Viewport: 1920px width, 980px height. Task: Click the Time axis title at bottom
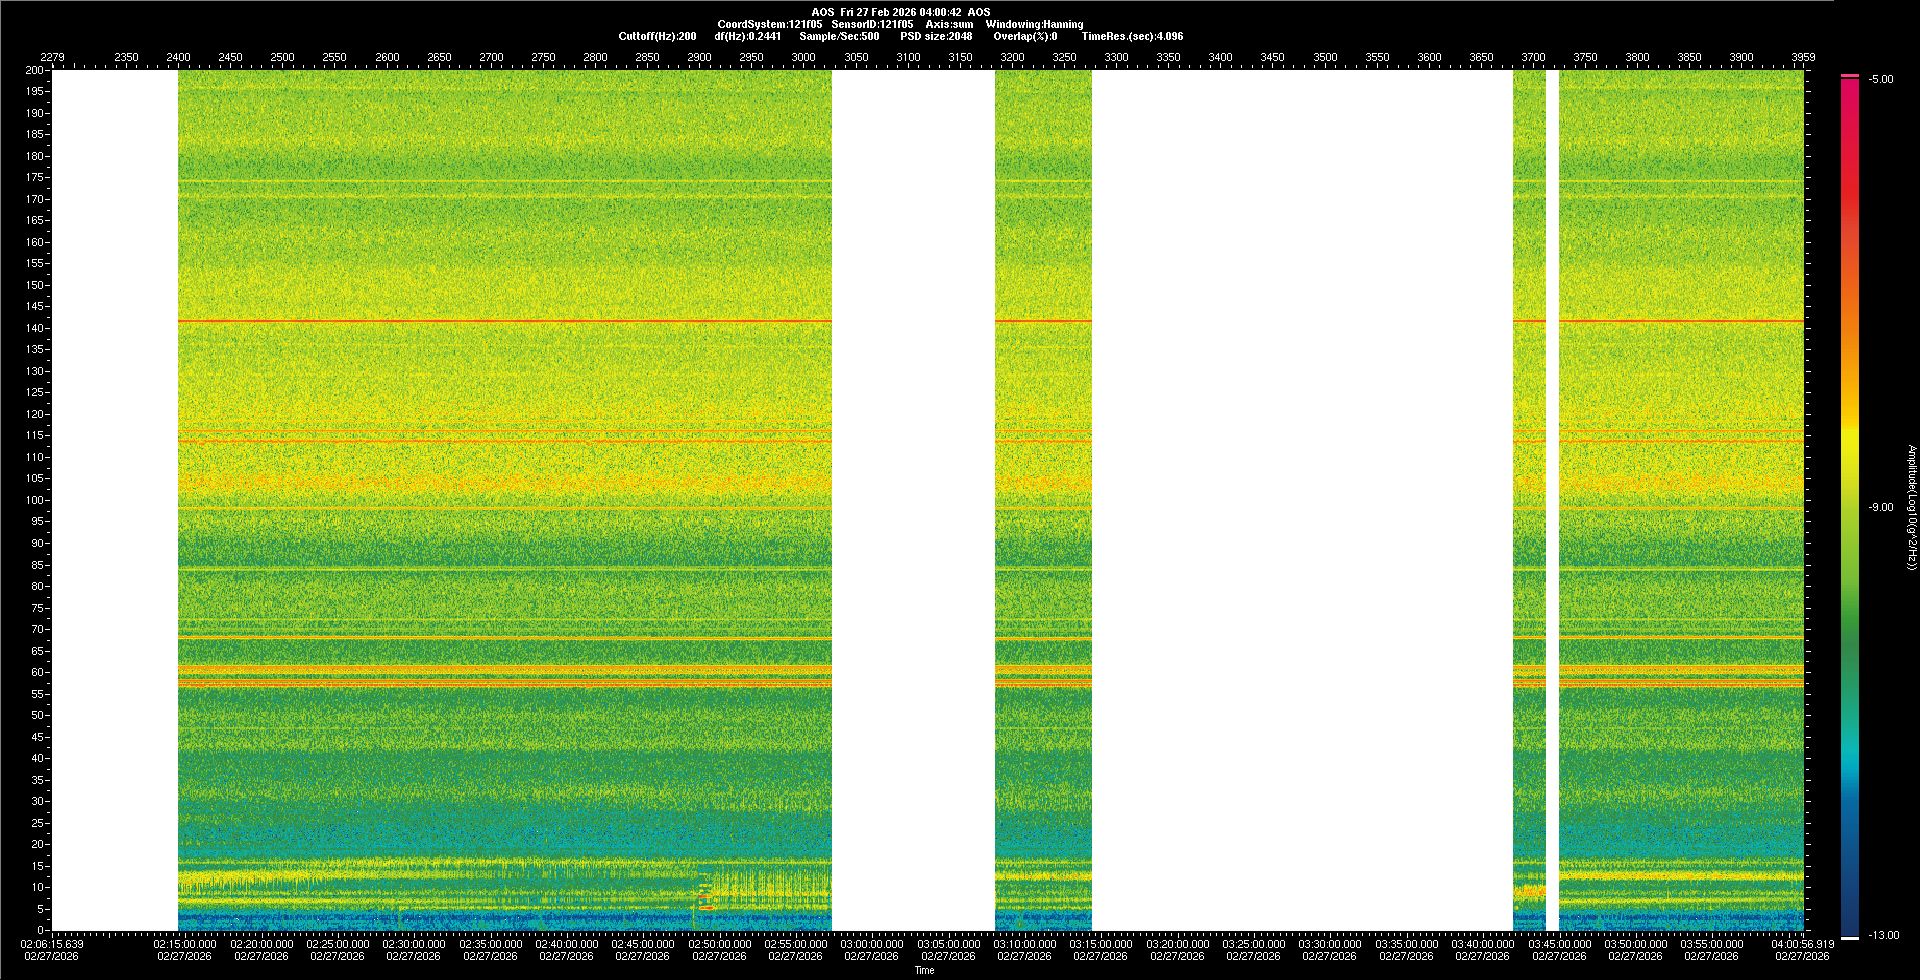924,970
